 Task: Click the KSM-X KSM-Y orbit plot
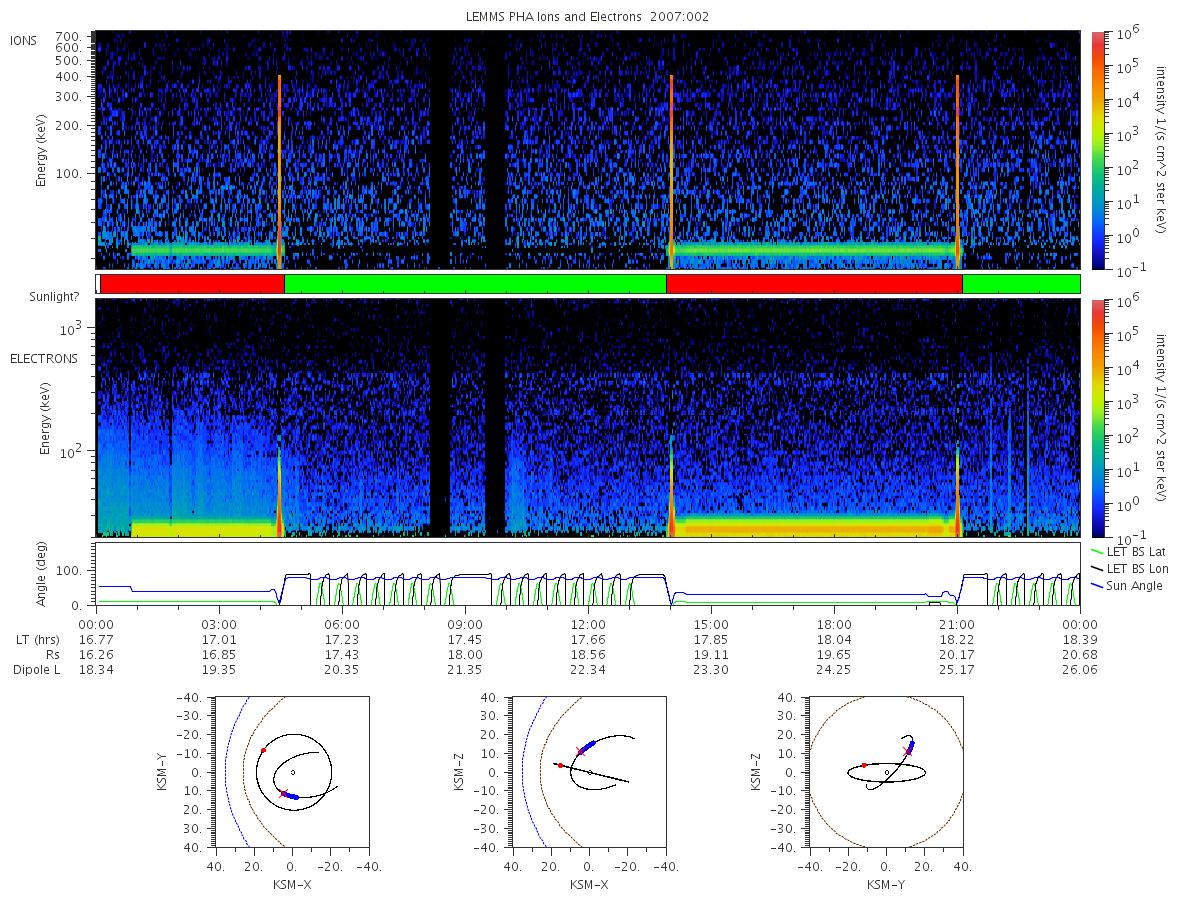click(291, 772)
